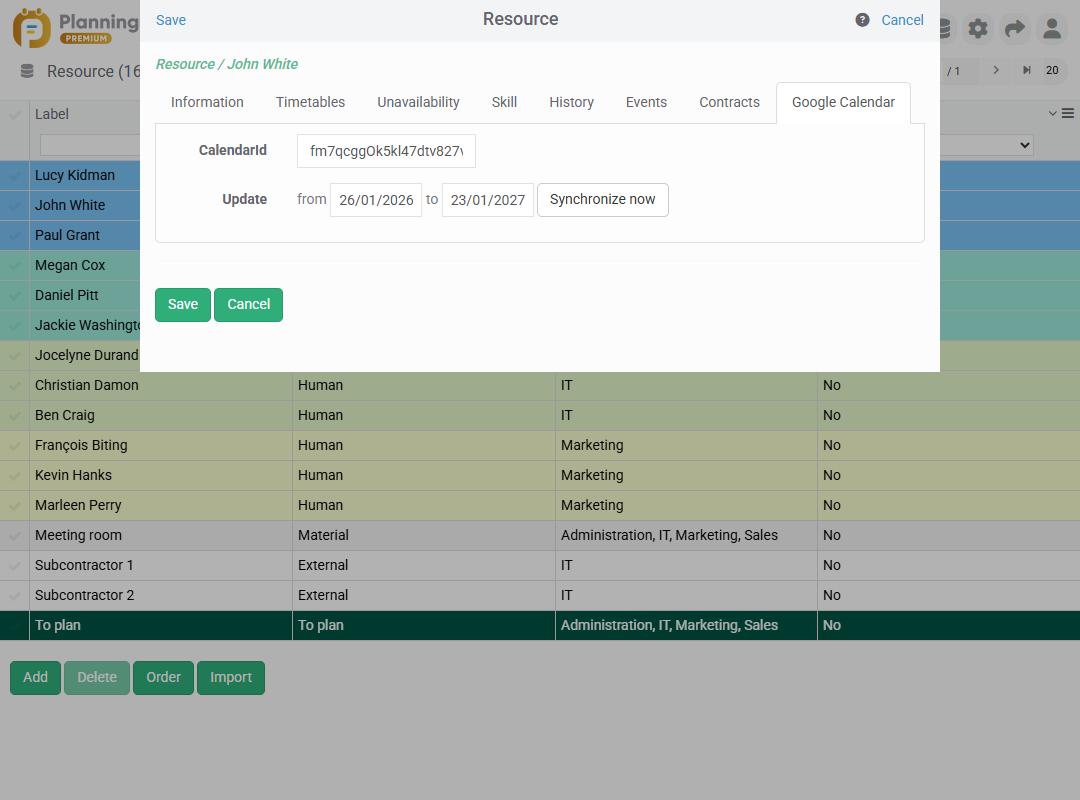Open help question mark icon in Resource dialog
Screen dimensions: 1080x800
[x=862, y=20]
